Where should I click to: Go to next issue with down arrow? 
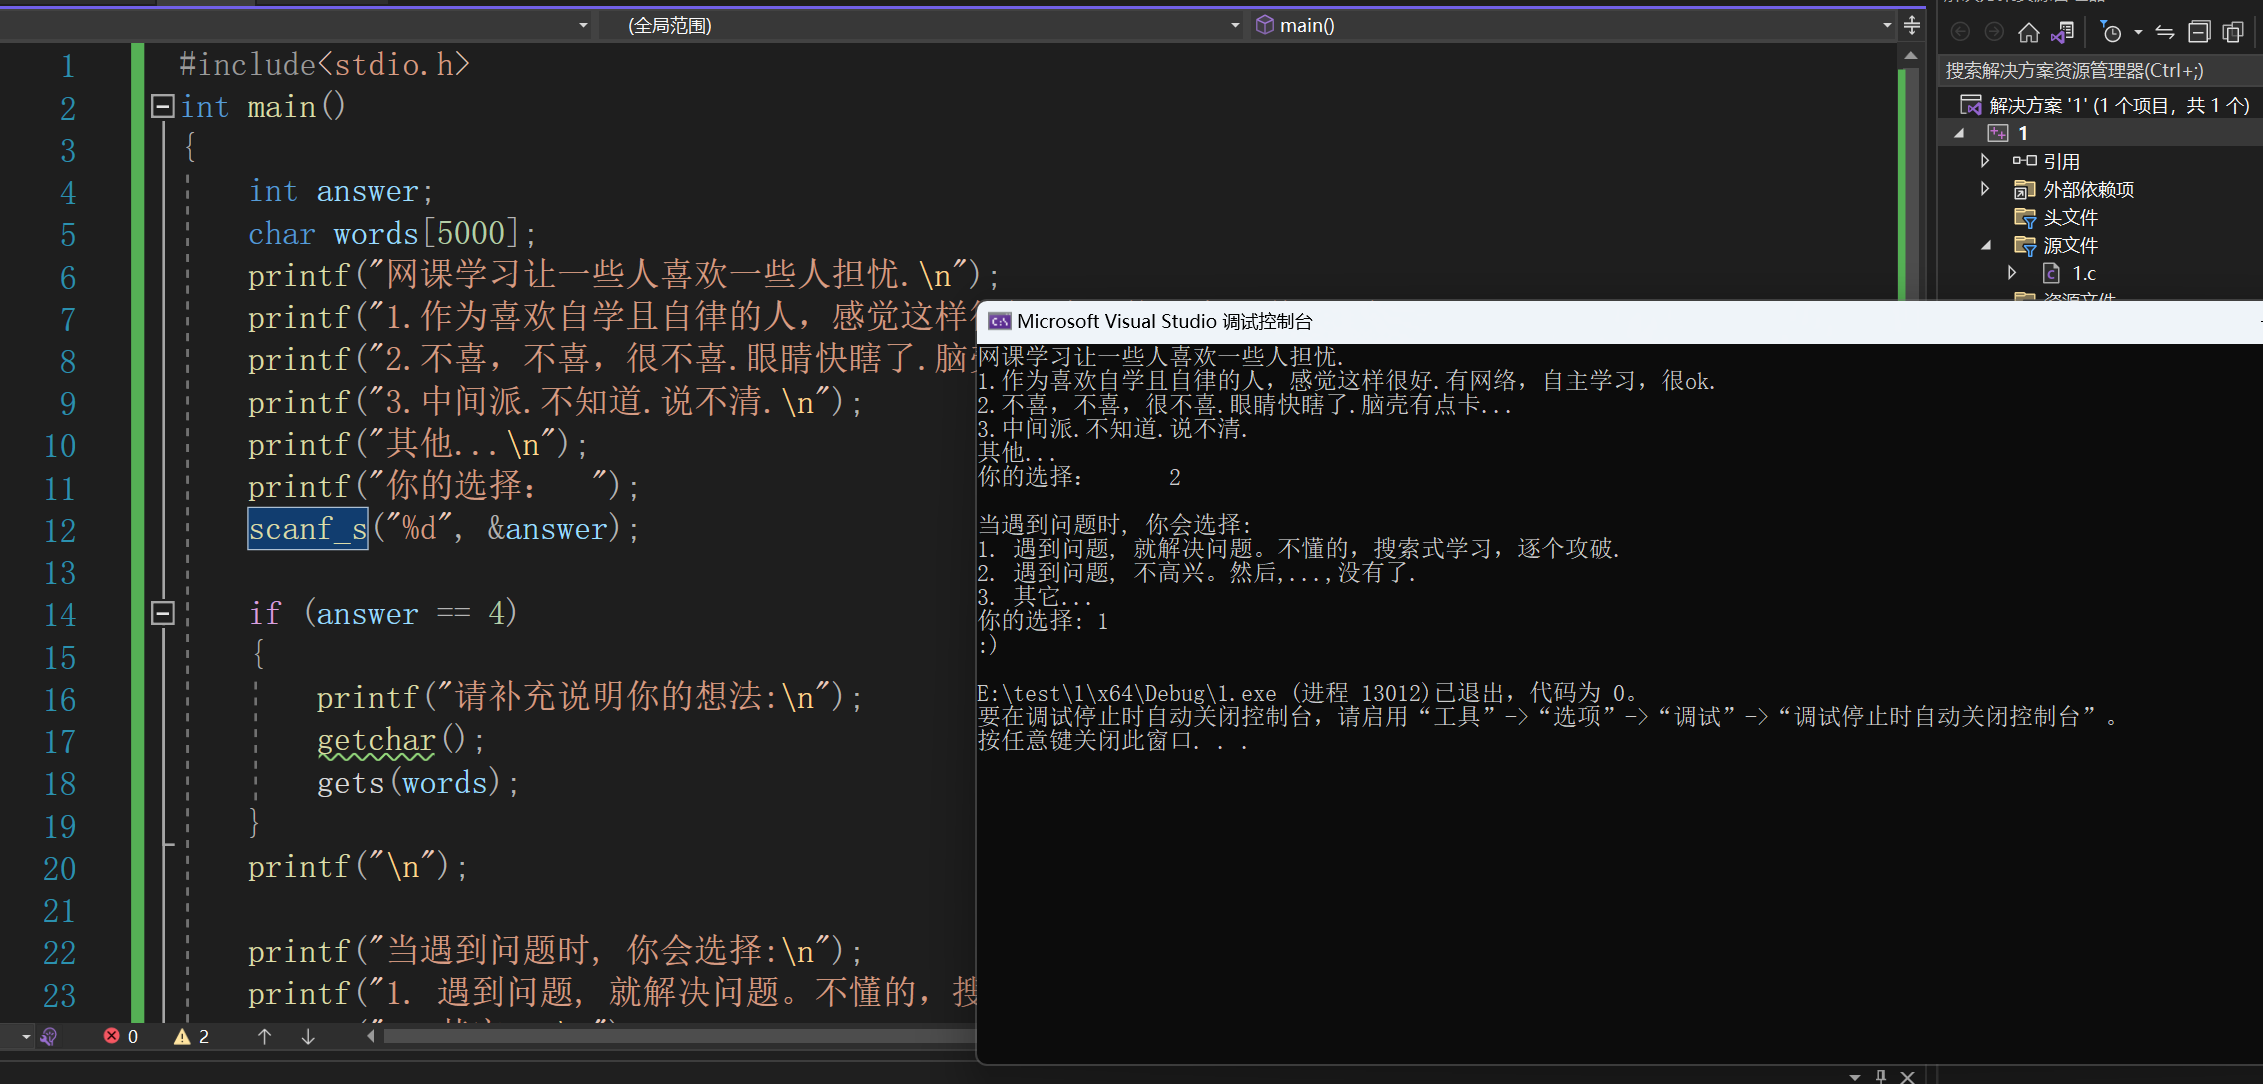(308, 1036)
